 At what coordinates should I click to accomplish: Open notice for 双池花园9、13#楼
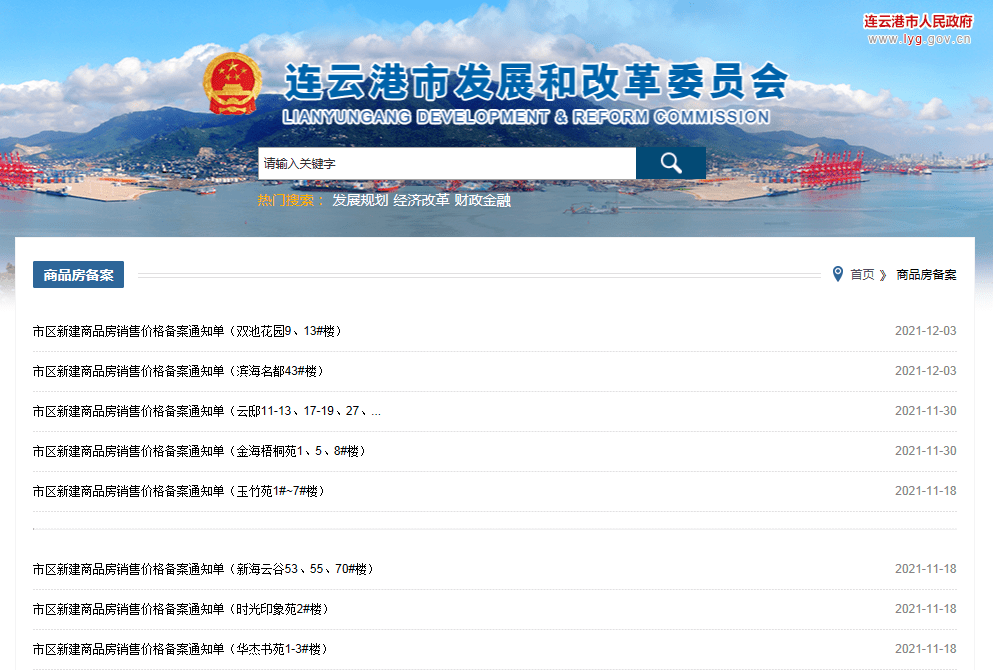[x=187, y=331]
